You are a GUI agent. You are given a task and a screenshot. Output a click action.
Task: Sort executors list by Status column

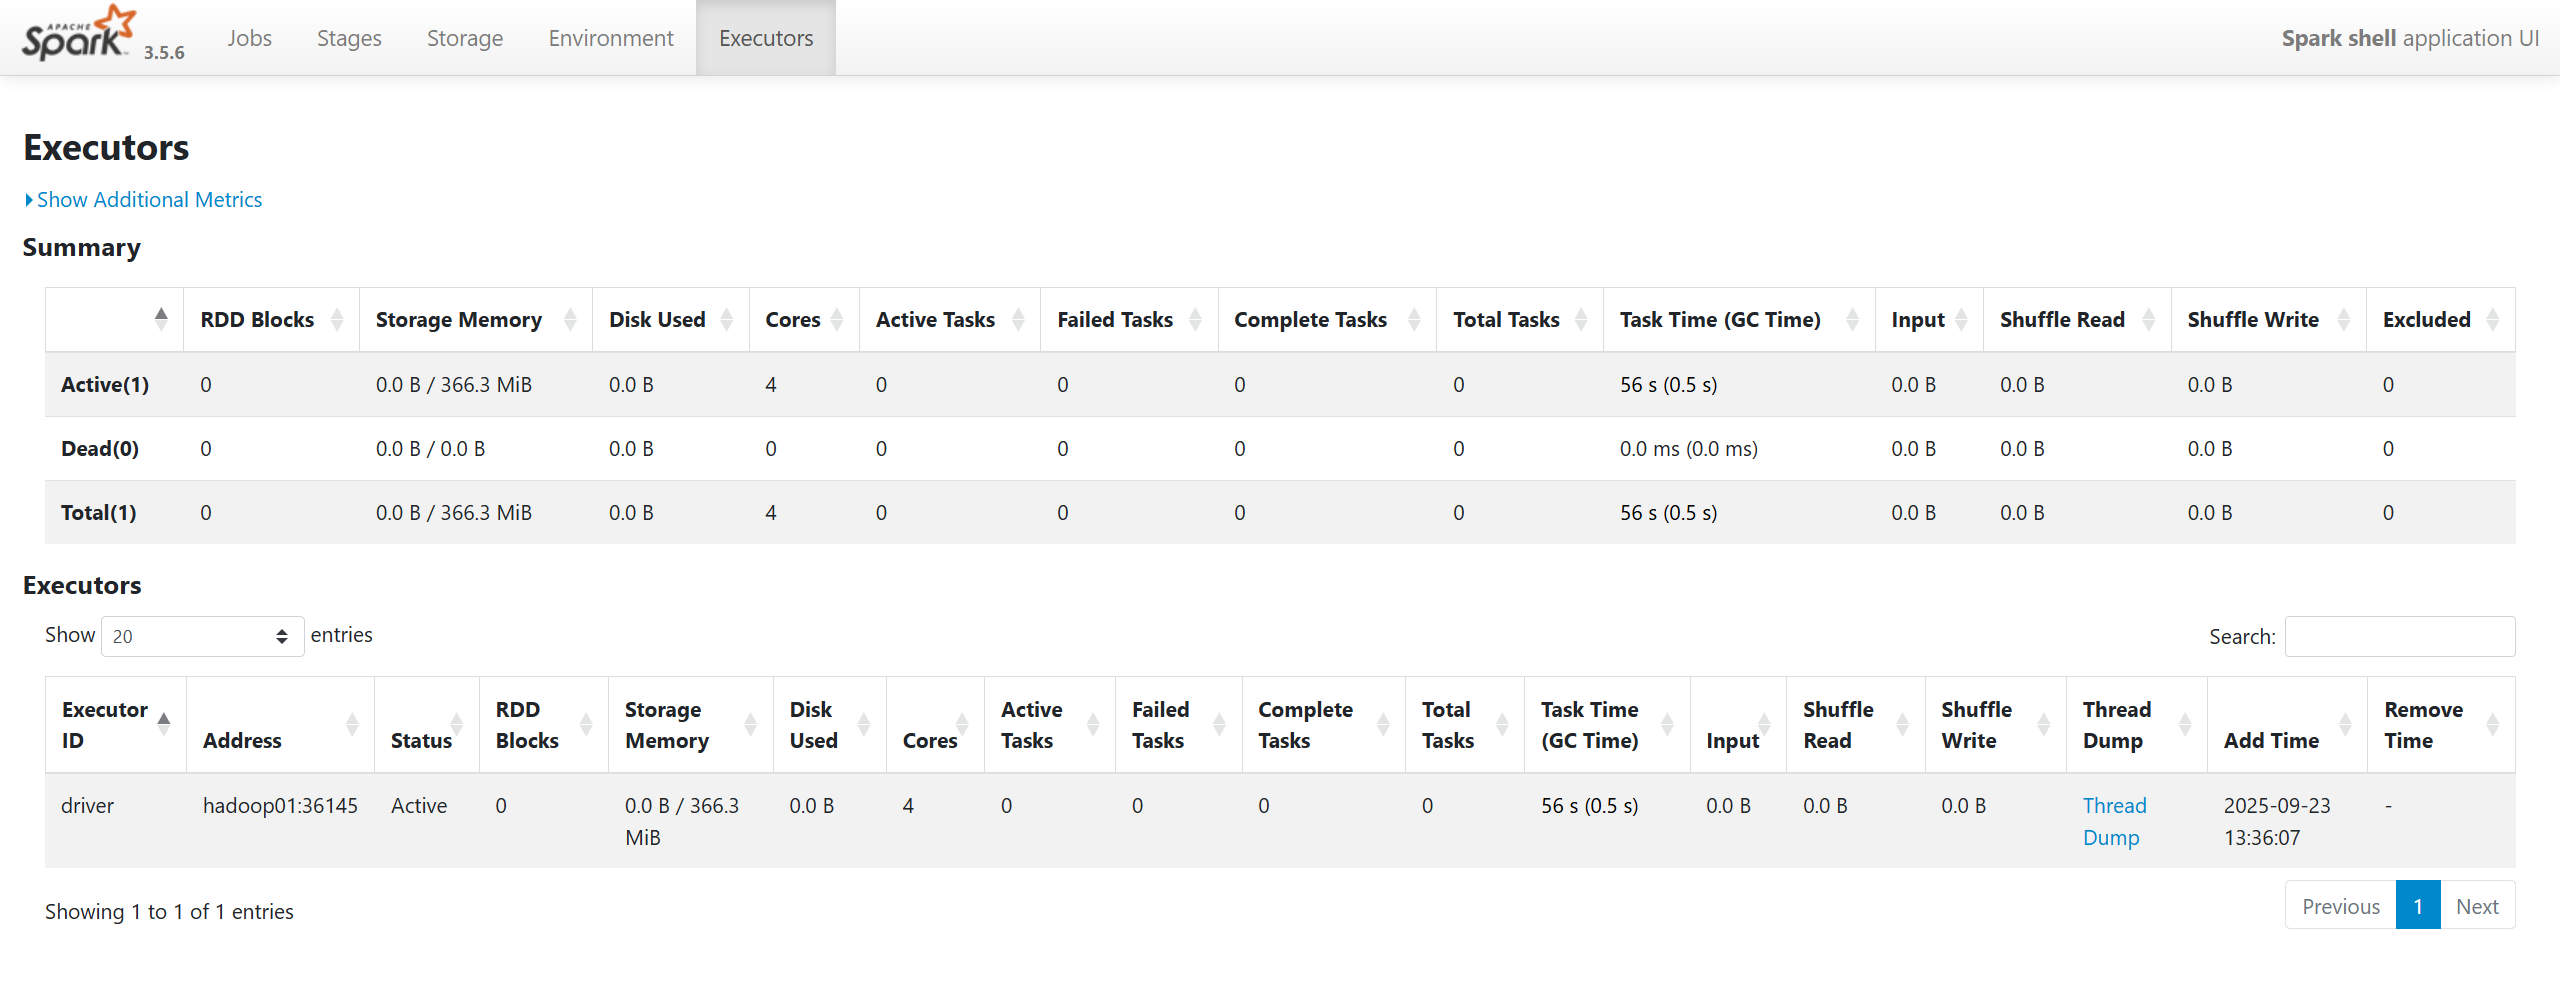click(x=456, y=725)
